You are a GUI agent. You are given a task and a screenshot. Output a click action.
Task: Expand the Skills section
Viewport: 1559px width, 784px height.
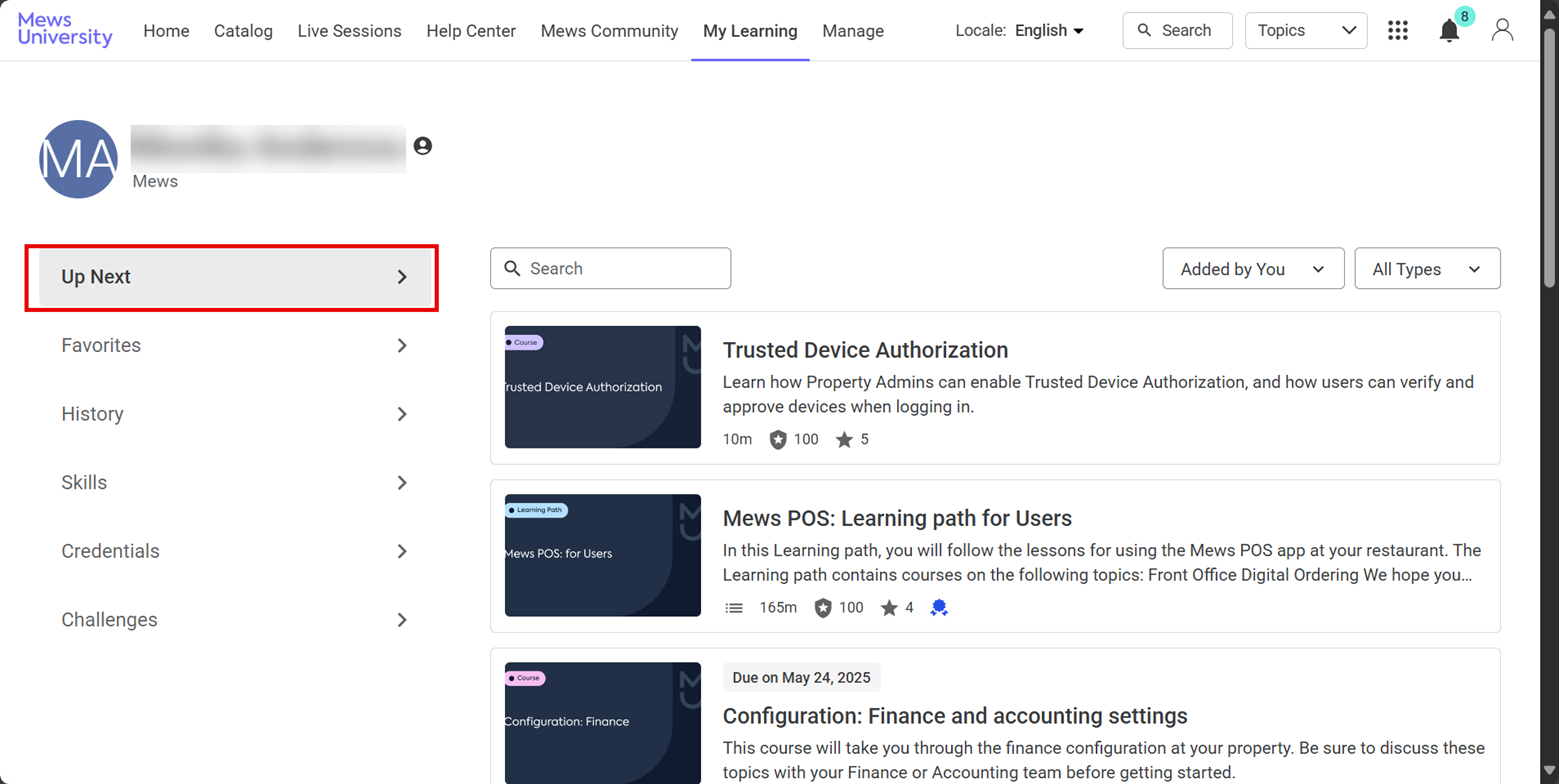click(235, 483)
